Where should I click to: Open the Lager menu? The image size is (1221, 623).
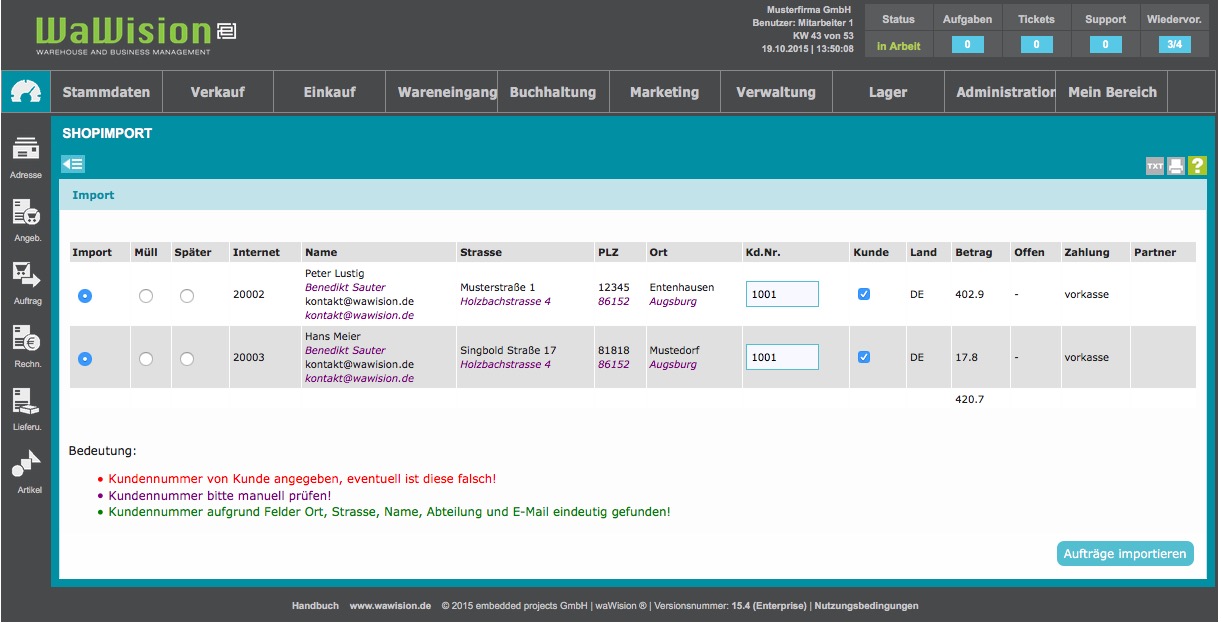[x=888, y=92]
